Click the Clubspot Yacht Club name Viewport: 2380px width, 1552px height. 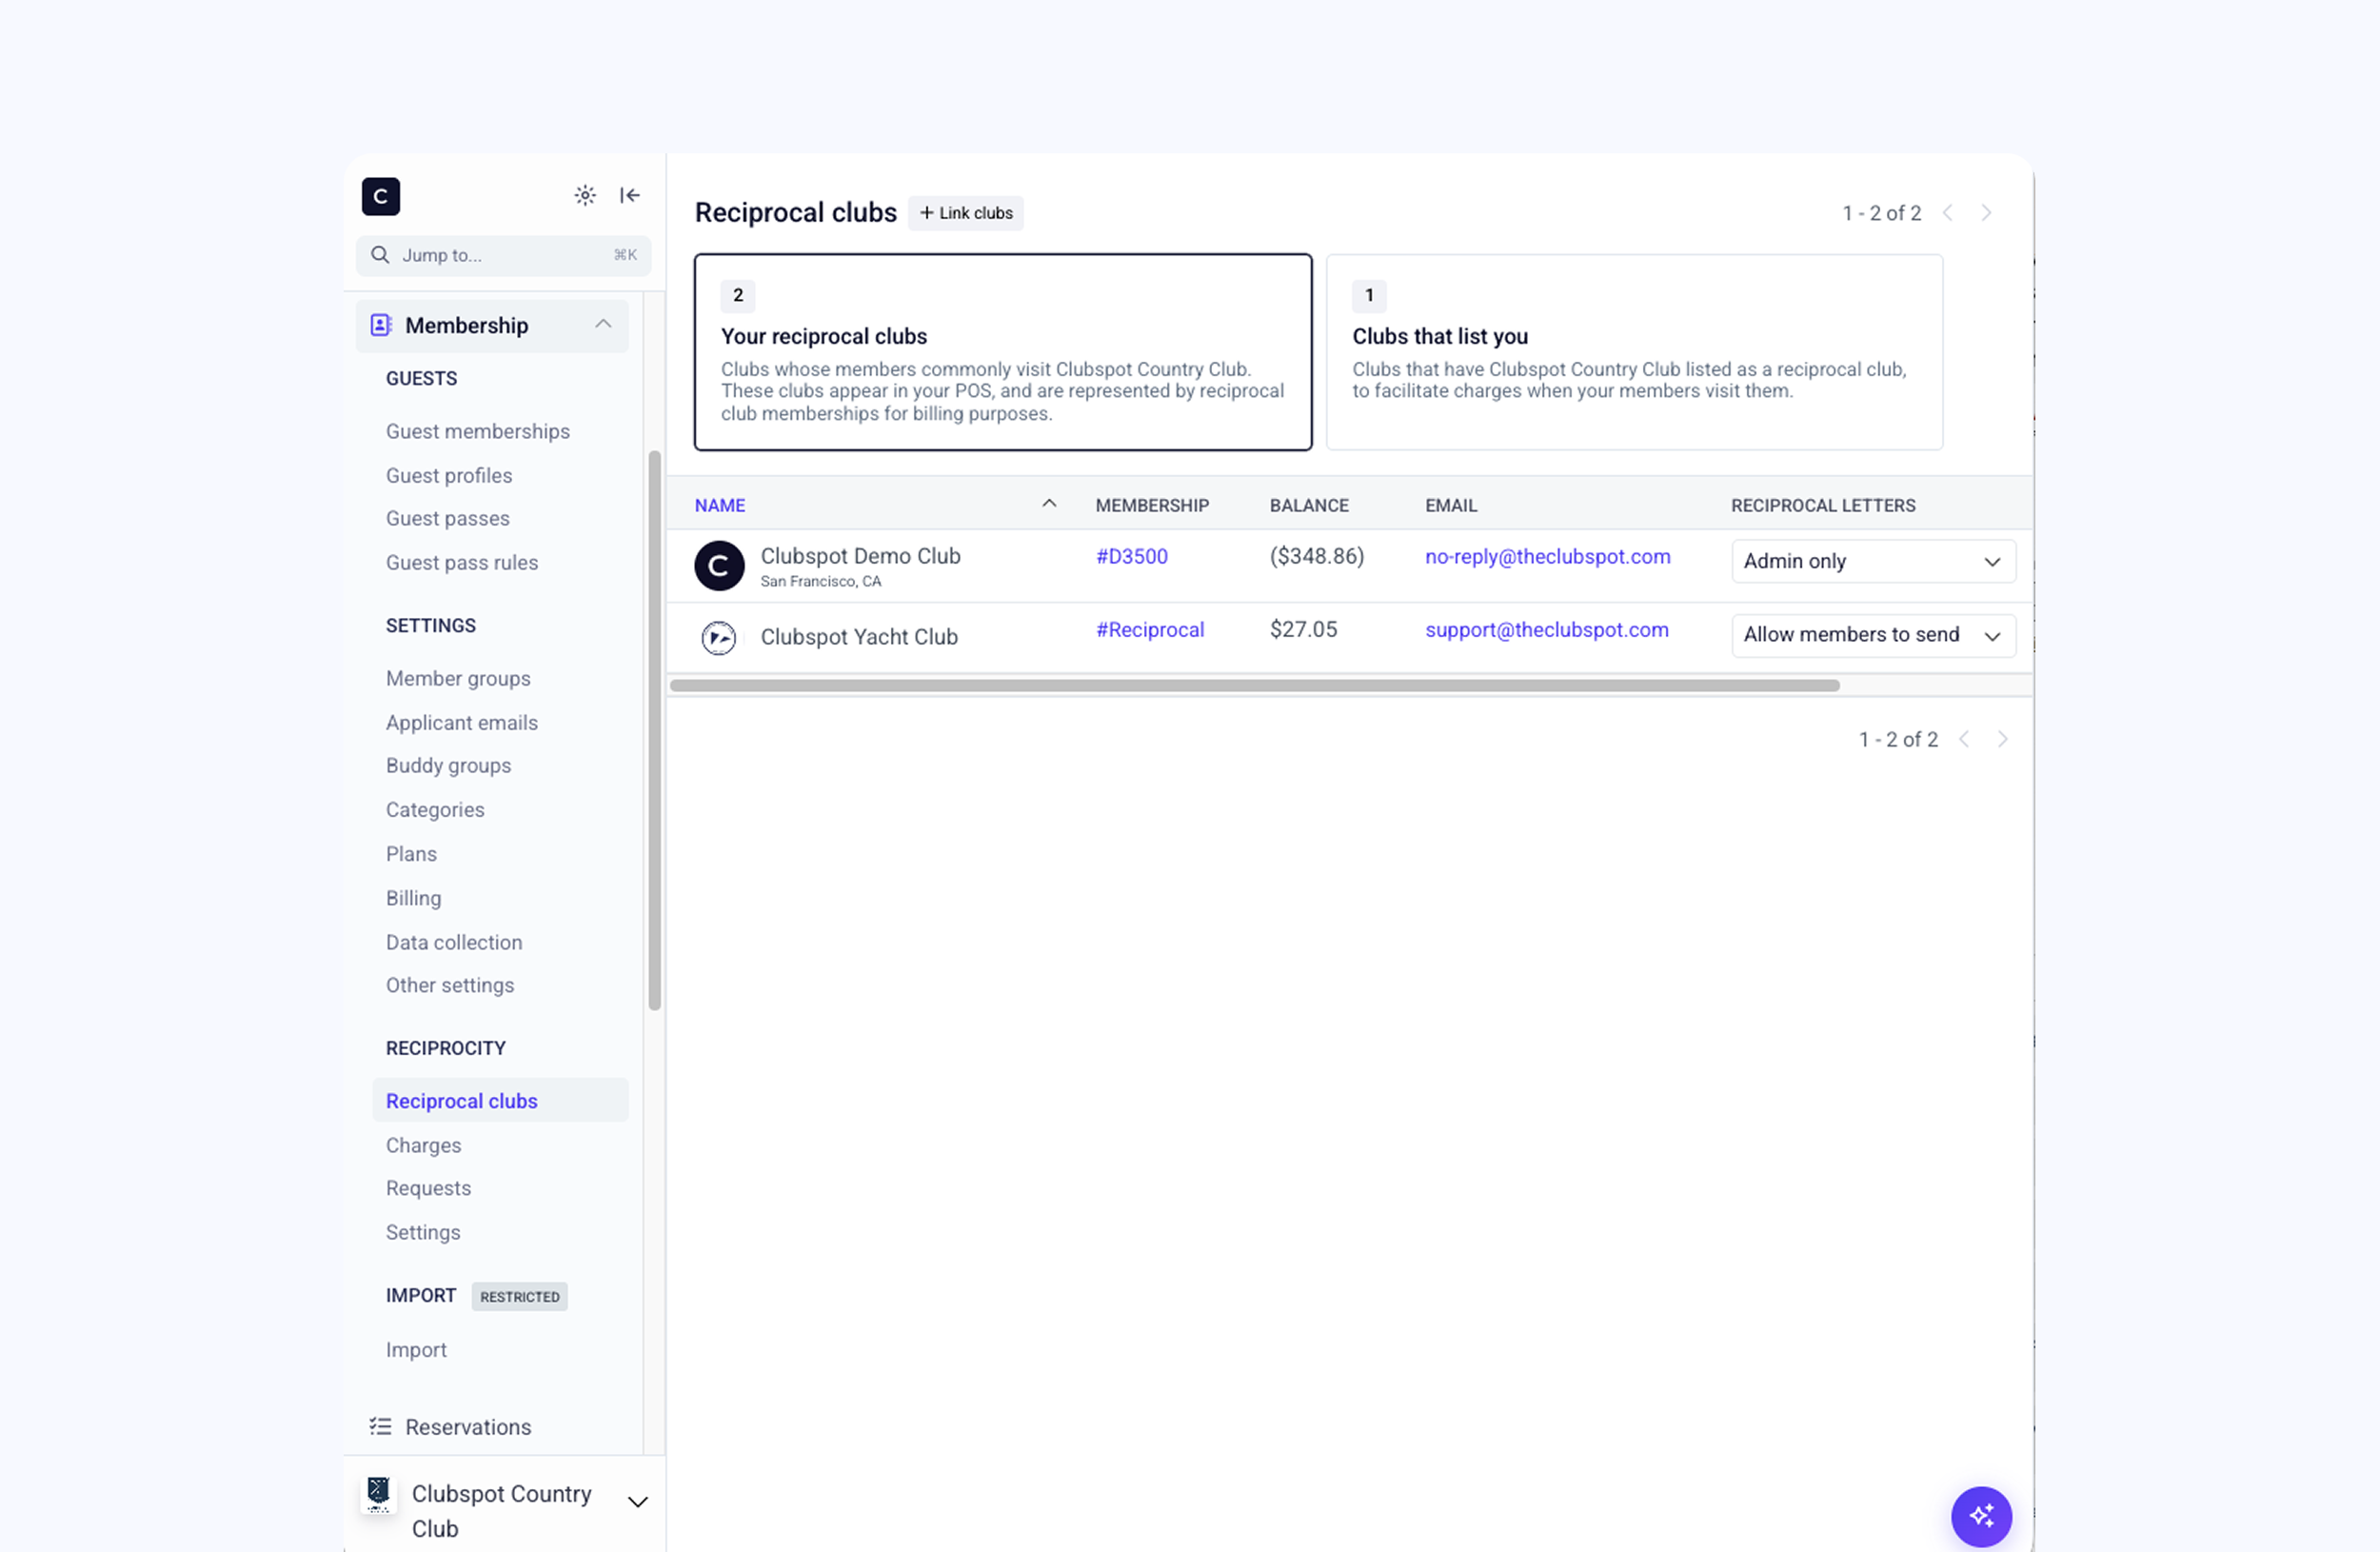click(859, 637)
